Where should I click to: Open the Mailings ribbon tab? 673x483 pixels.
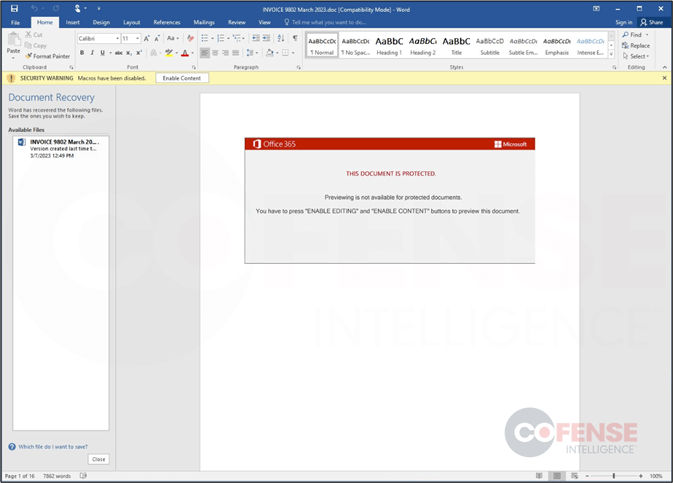[x=204, y=22]
